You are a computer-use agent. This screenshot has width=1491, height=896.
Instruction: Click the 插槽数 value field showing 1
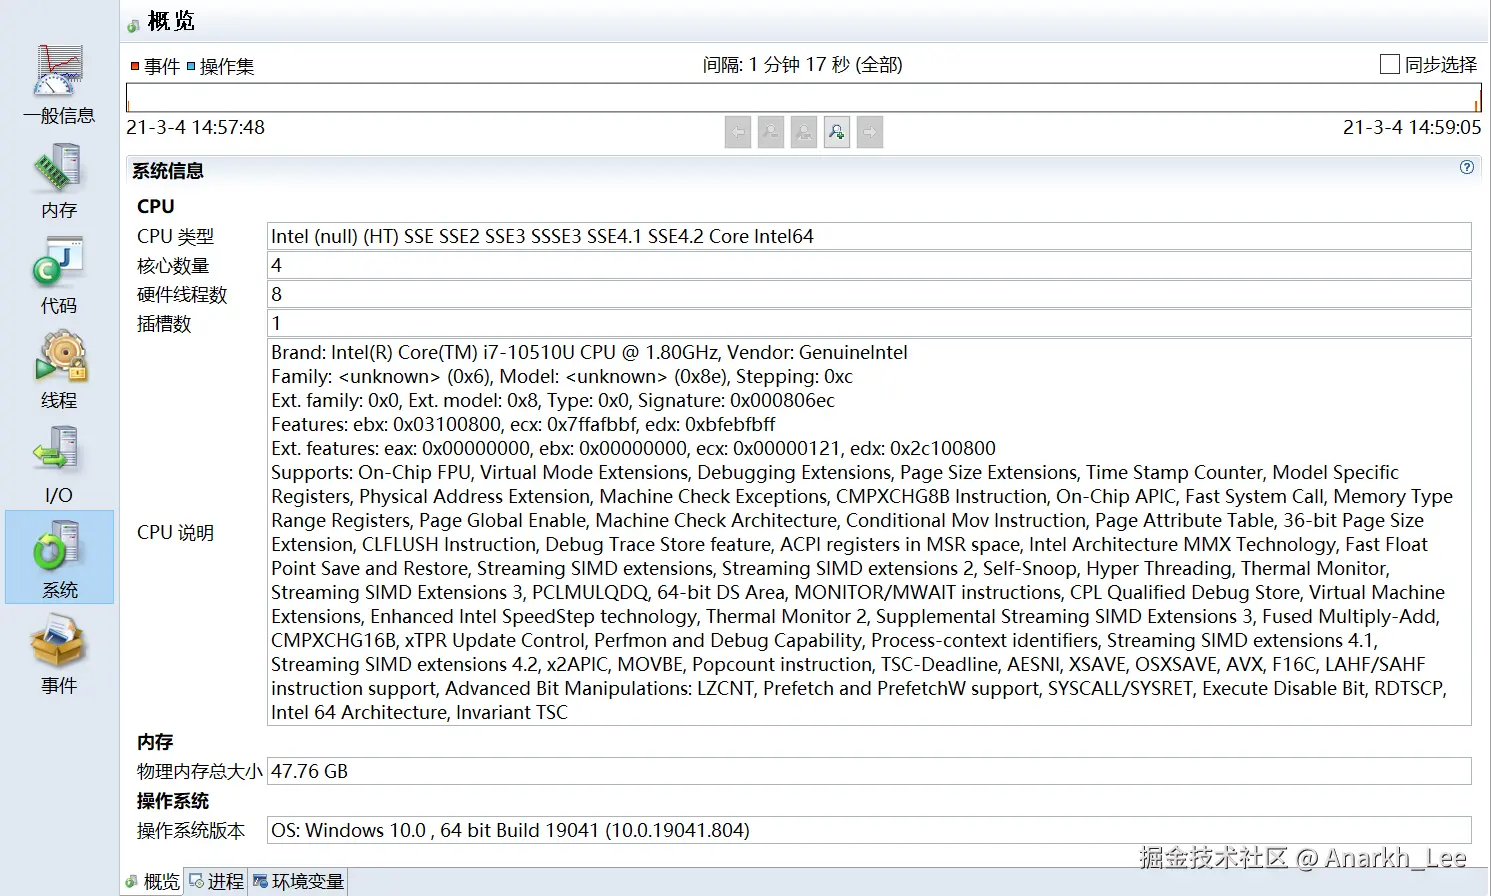869,323
